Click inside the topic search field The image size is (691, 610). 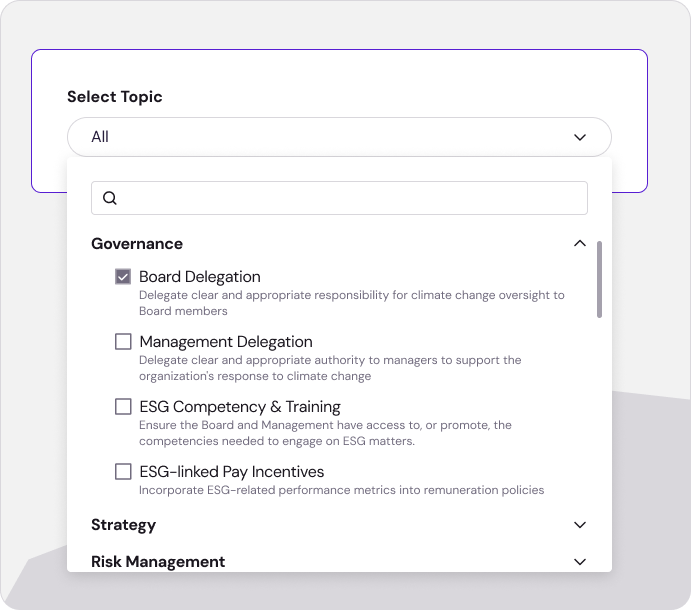(x=350, y=198)
